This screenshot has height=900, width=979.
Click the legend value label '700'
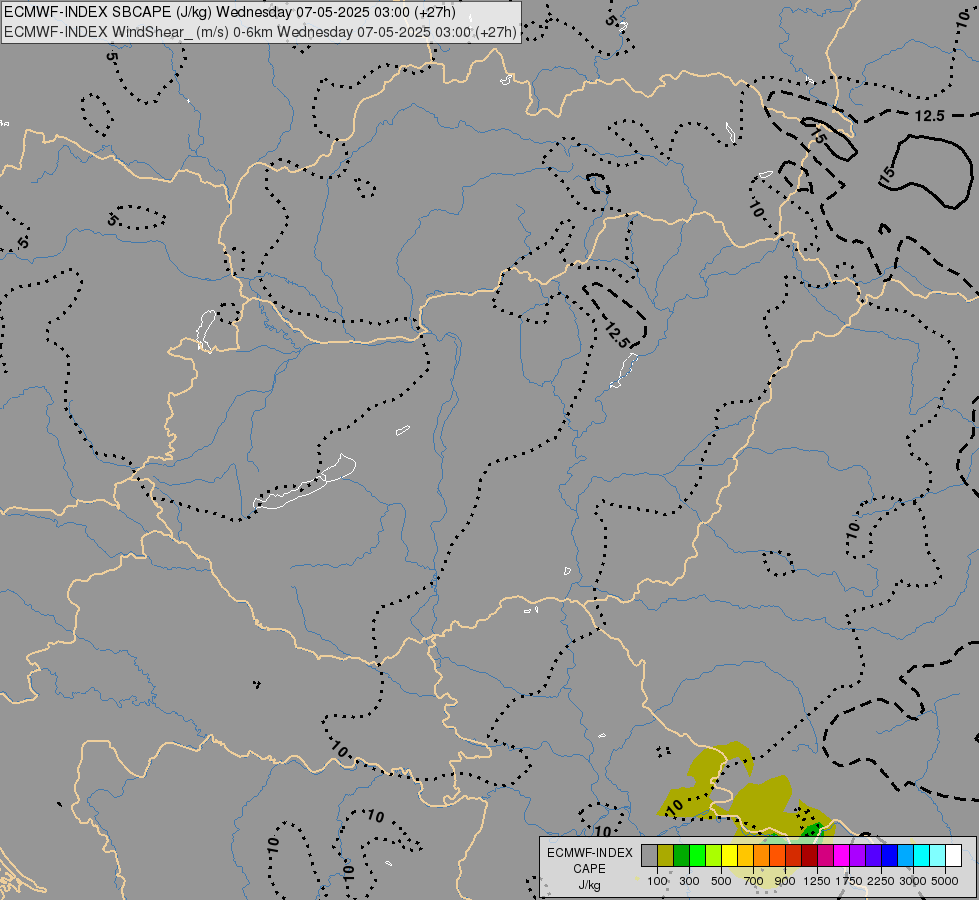754,881
